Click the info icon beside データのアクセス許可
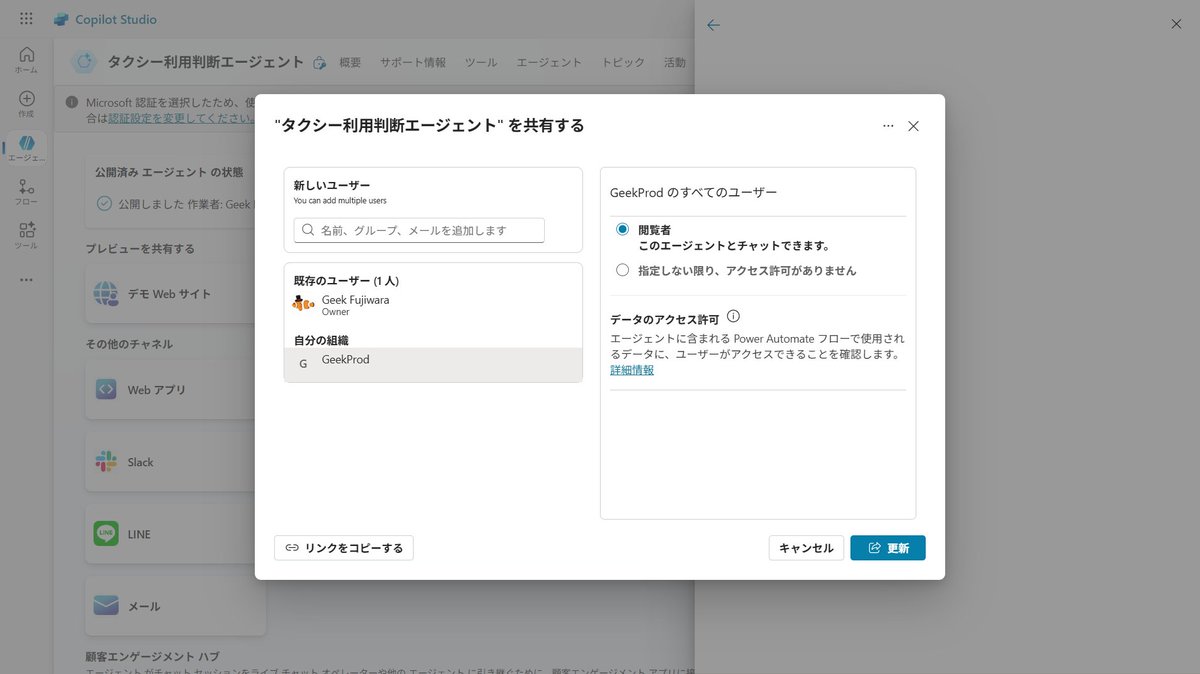 pos(734,316)
